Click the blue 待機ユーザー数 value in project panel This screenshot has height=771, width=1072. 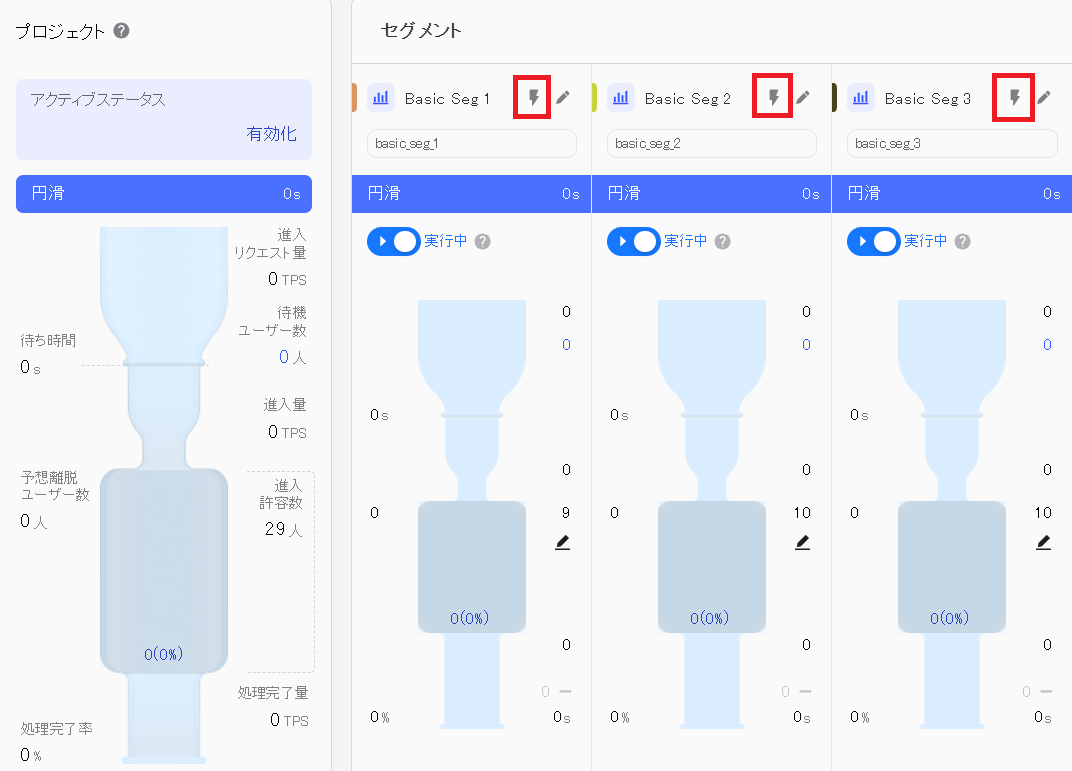[x=284, y=357]
